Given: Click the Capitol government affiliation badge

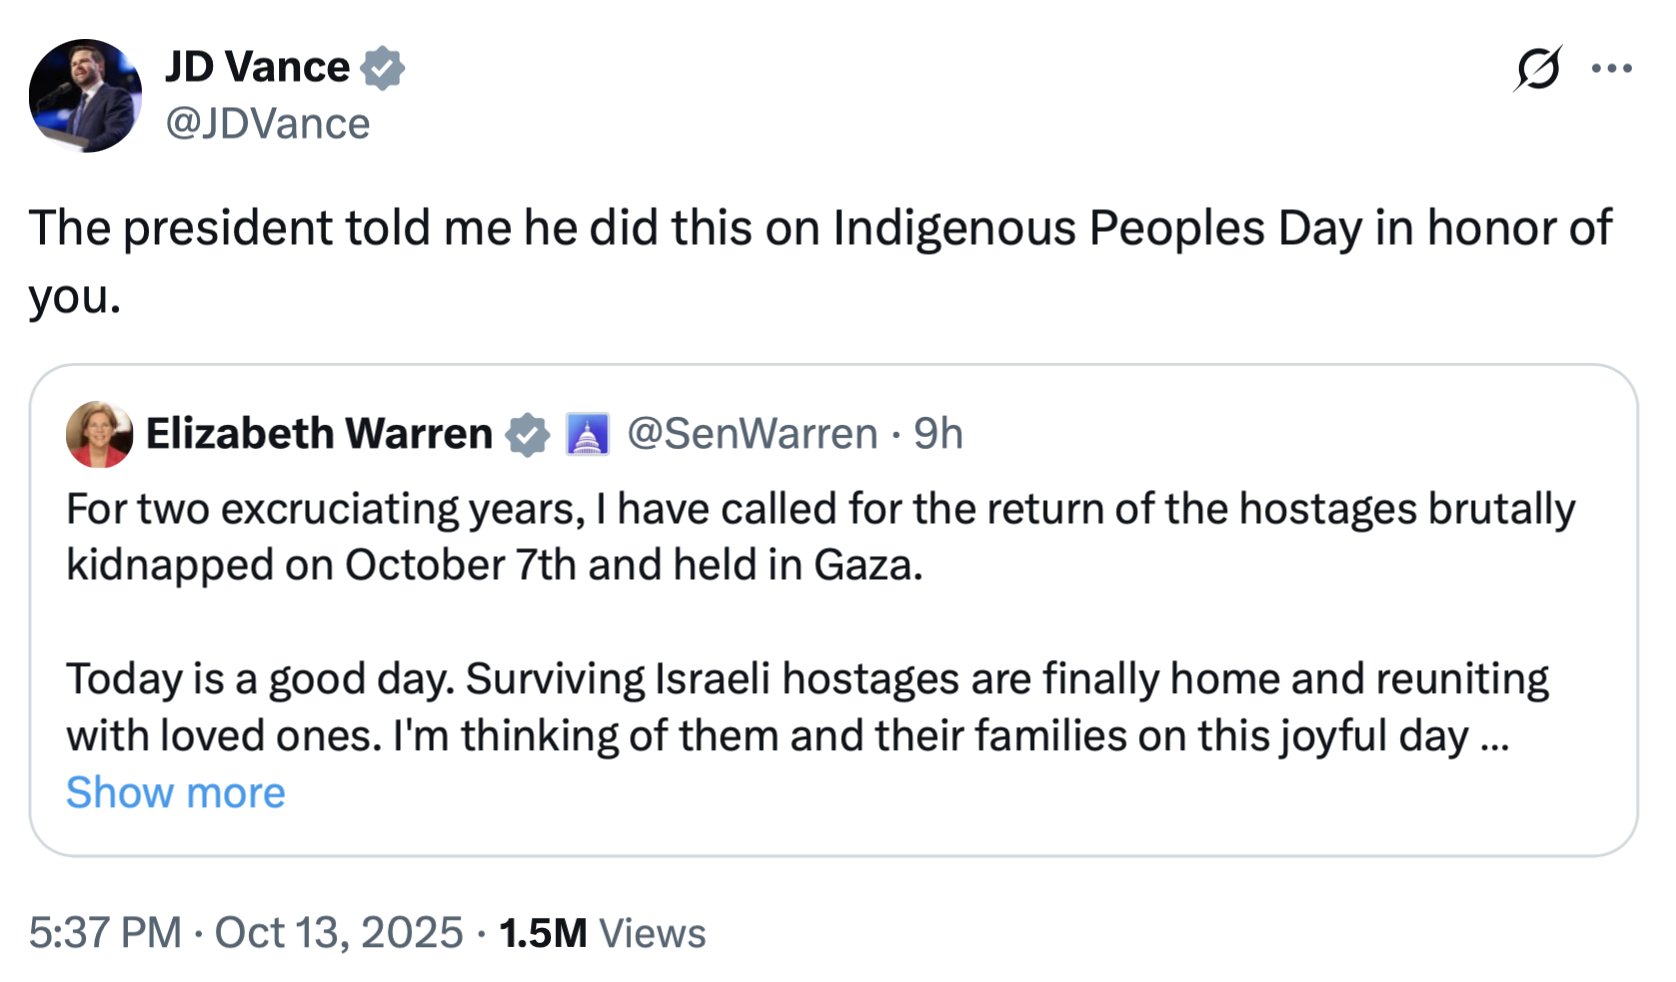Looking at the screenshot, I should (587, 435).
